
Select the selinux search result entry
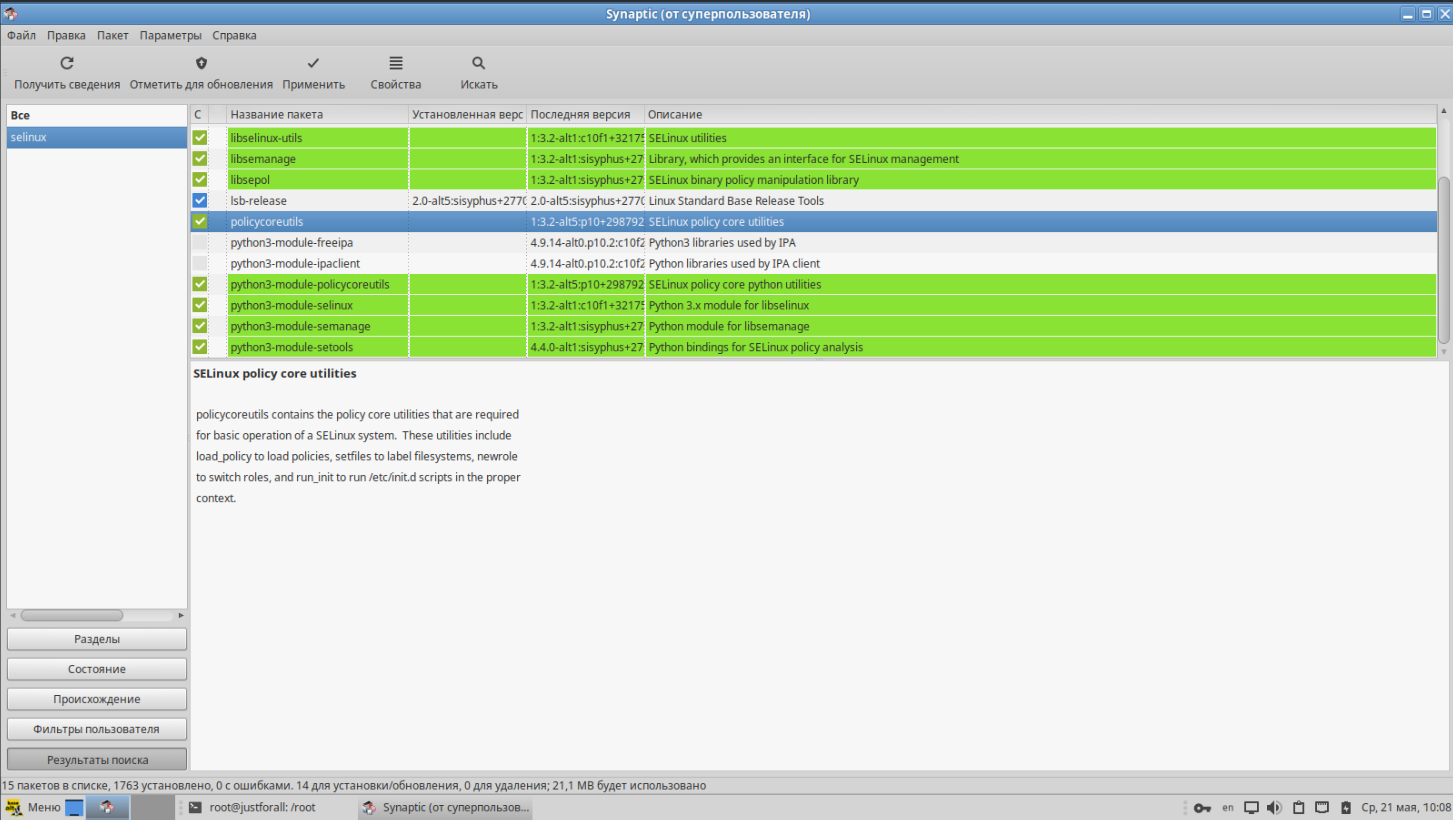(x=97, y=137)
